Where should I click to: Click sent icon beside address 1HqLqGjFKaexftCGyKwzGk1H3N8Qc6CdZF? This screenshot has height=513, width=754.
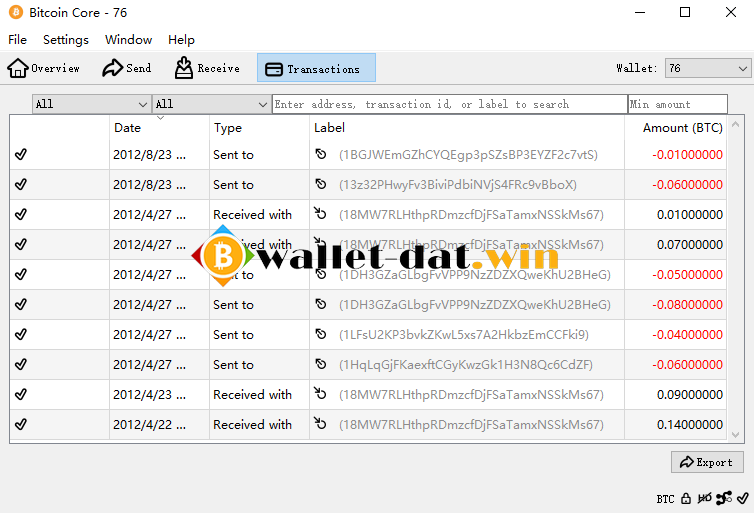click(321, 364)
